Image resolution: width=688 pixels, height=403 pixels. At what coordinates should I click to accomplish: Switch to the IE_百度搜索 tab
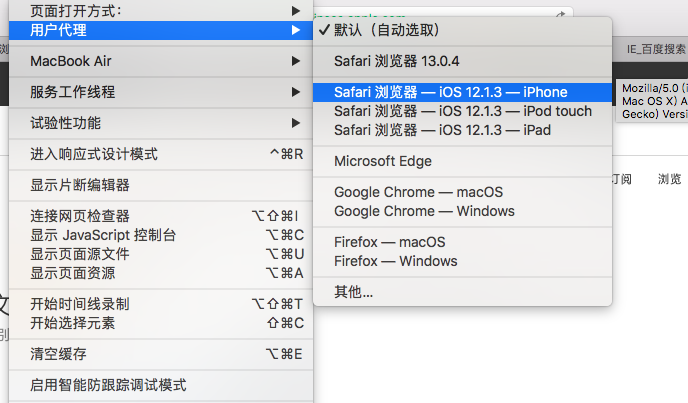coord(655,48)
